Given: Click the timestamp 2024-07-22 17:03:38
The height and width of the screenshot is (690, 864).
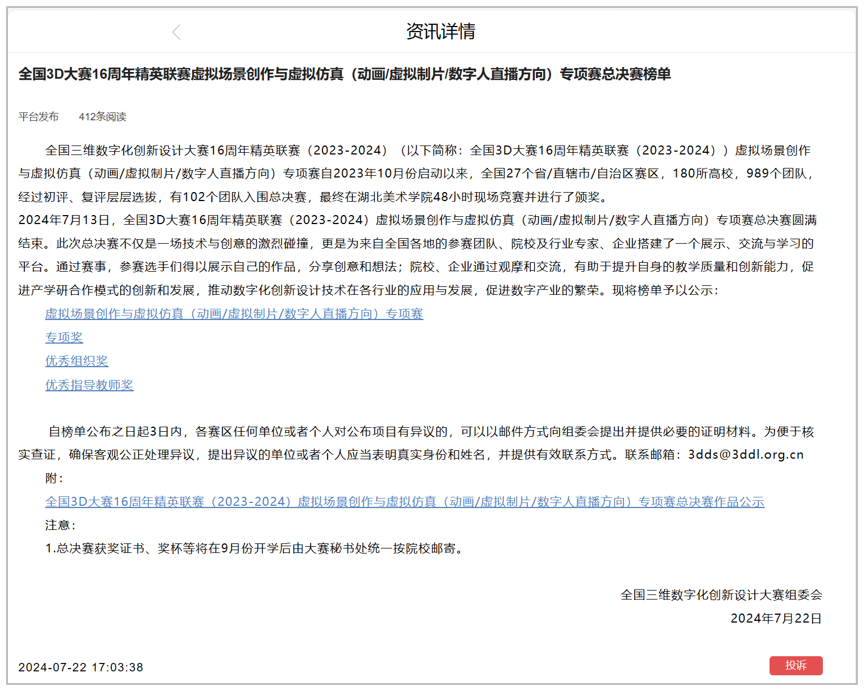Looking at the screenshot, I should coord(81,667).
